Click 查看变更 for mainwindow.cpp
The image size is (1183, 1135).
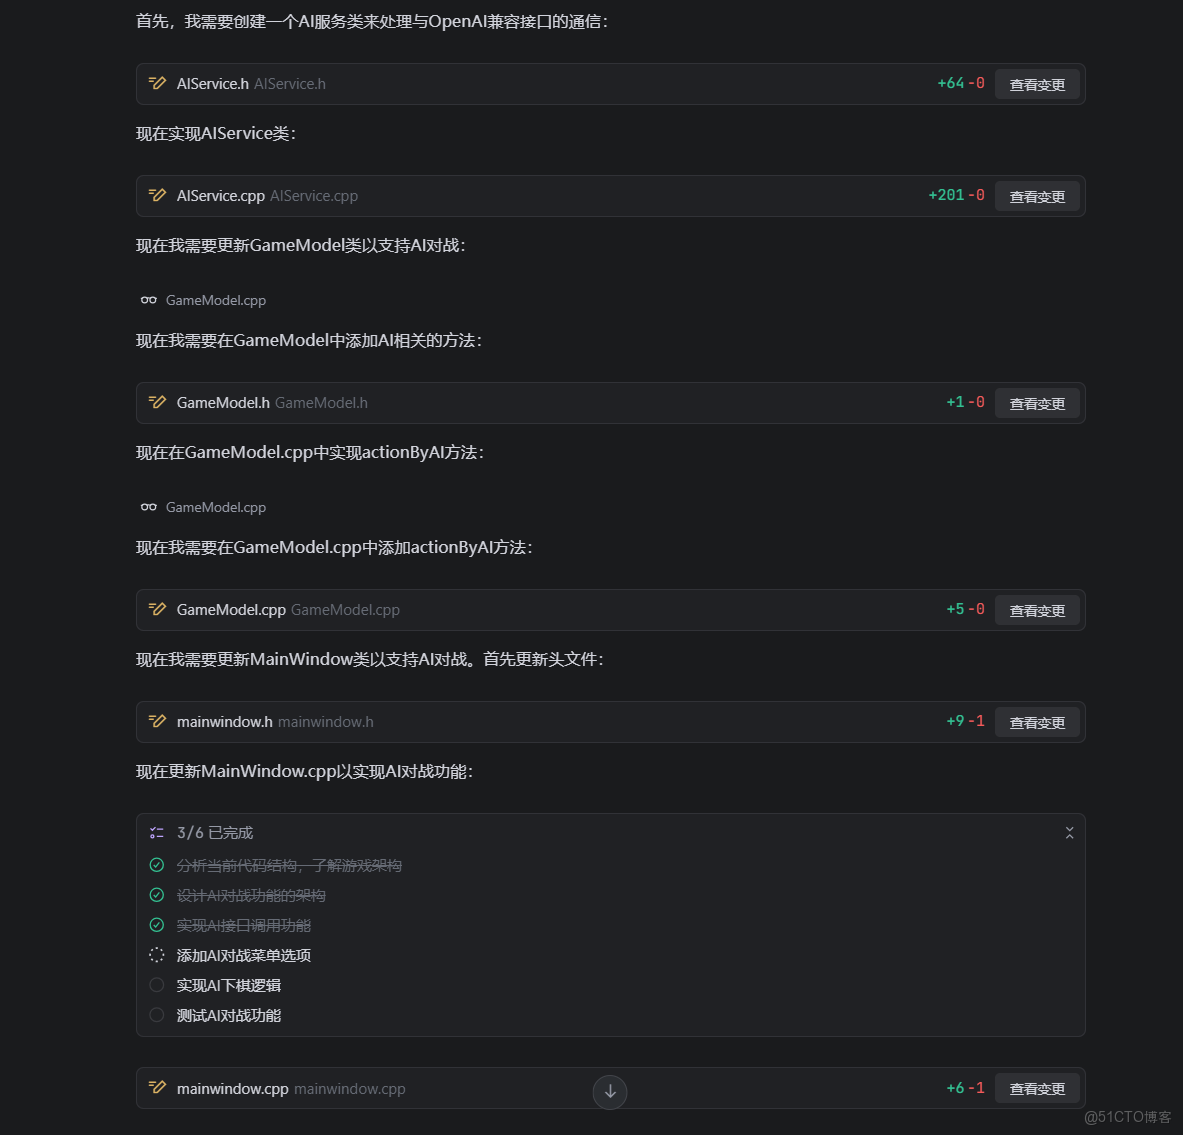click(1037, 1088)
